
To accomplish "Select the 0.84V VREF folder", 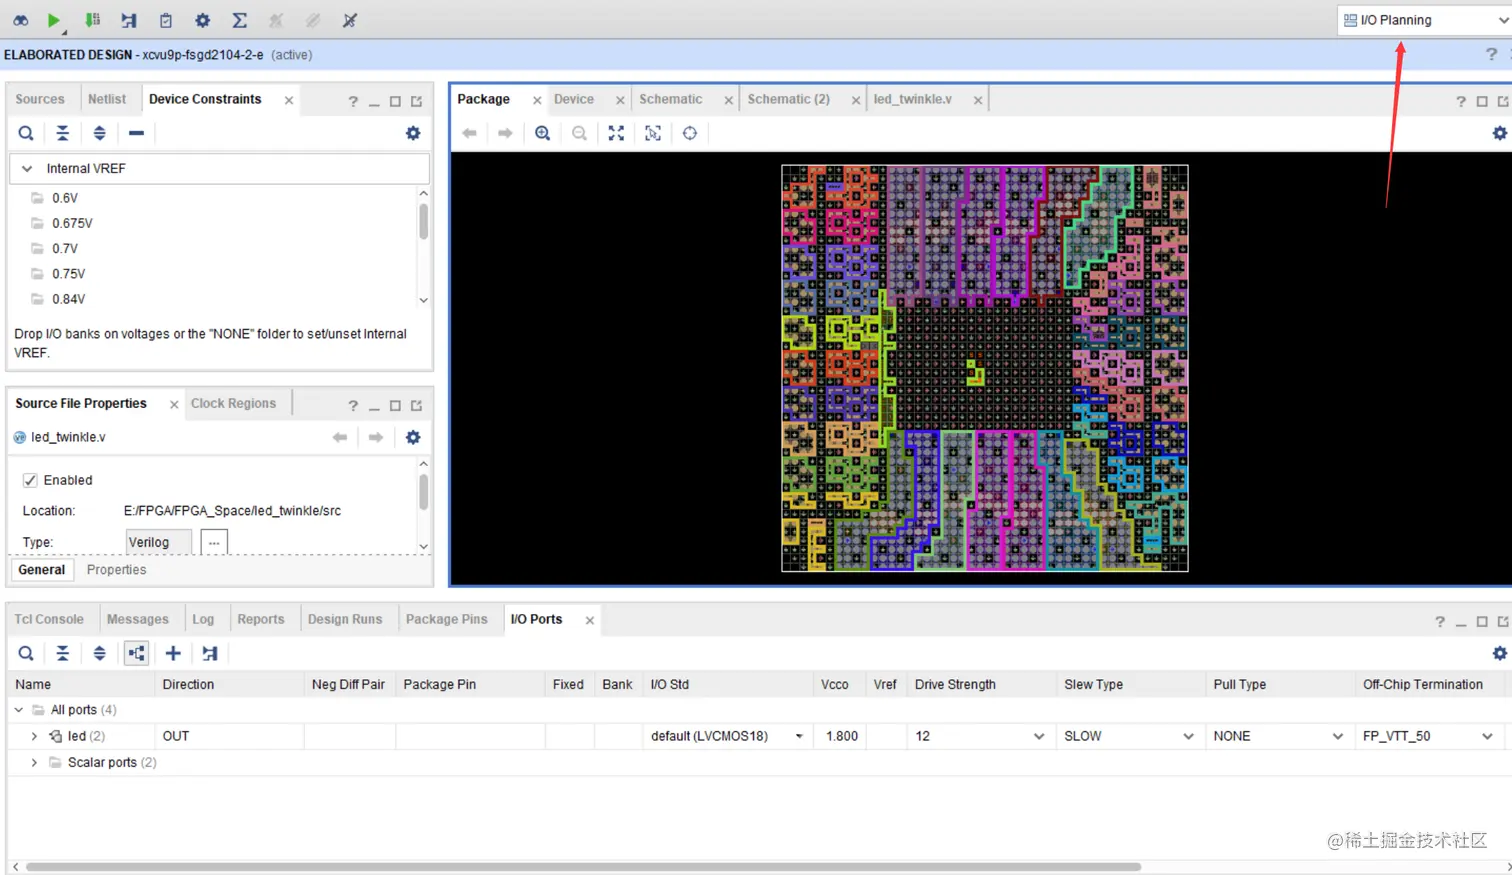I will pyautogui.click(x=68, y=299).
